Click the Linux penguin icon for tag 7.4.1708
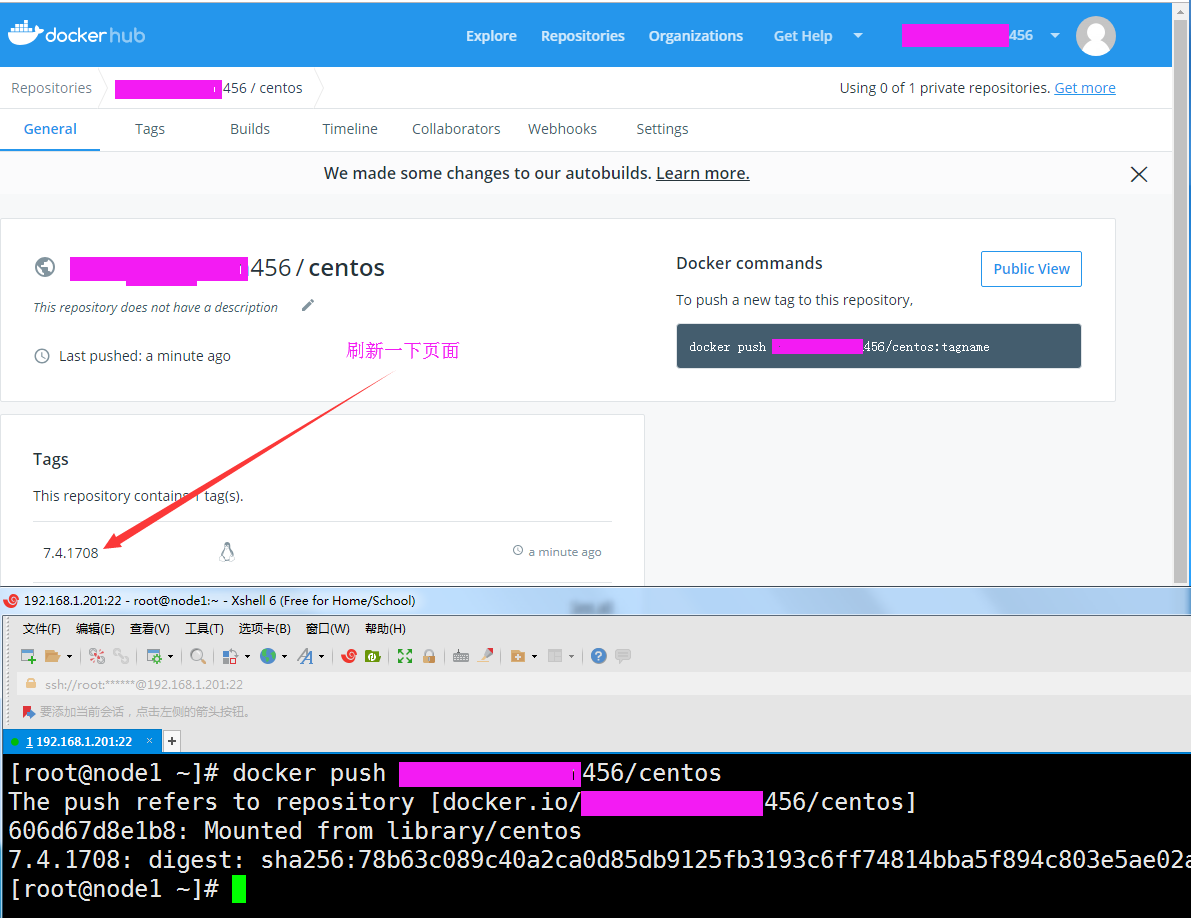 pos(226,552)
